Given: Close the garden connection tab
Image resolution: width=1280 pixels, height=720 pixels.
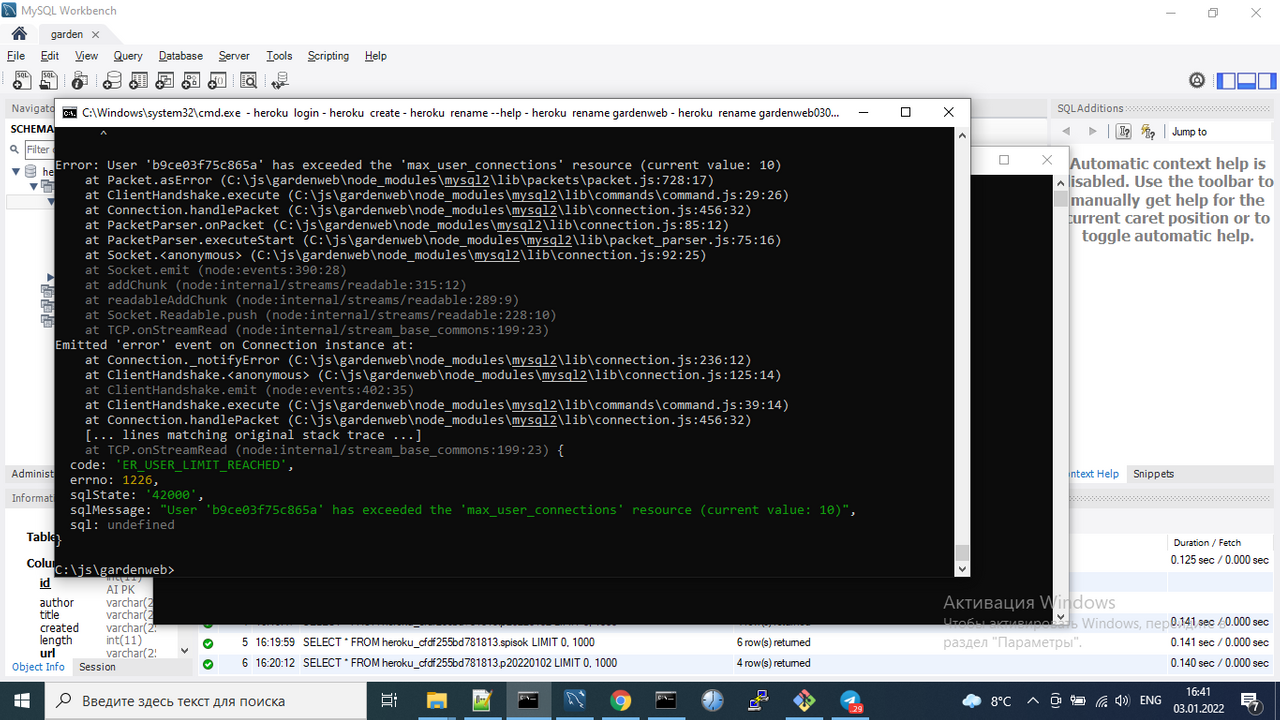Looking at the screenshot, I should click(96, 34).
